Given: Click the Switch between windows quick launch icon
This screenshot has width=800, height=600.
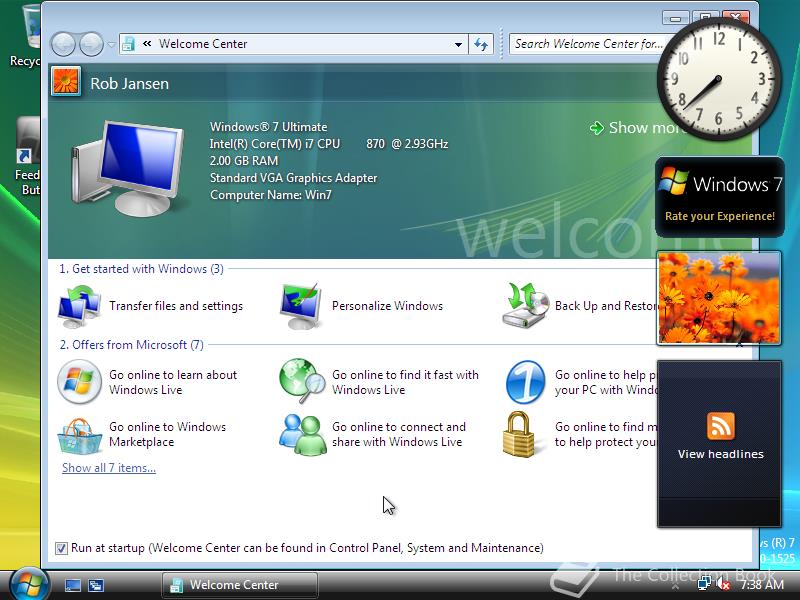Looking at the screenshot, I should point(96,585).
